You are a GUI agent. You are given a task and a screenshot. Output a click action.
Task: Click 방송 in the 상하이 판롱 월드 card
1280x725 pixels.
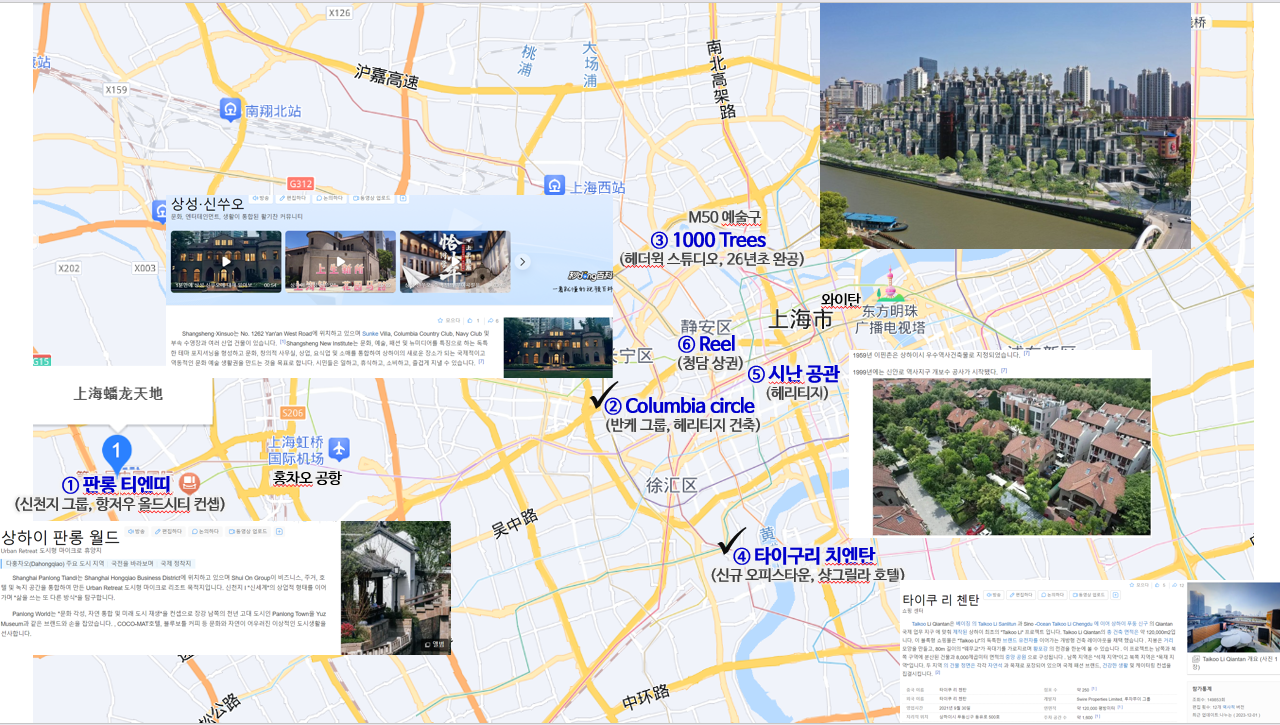[x=136, y=531]
